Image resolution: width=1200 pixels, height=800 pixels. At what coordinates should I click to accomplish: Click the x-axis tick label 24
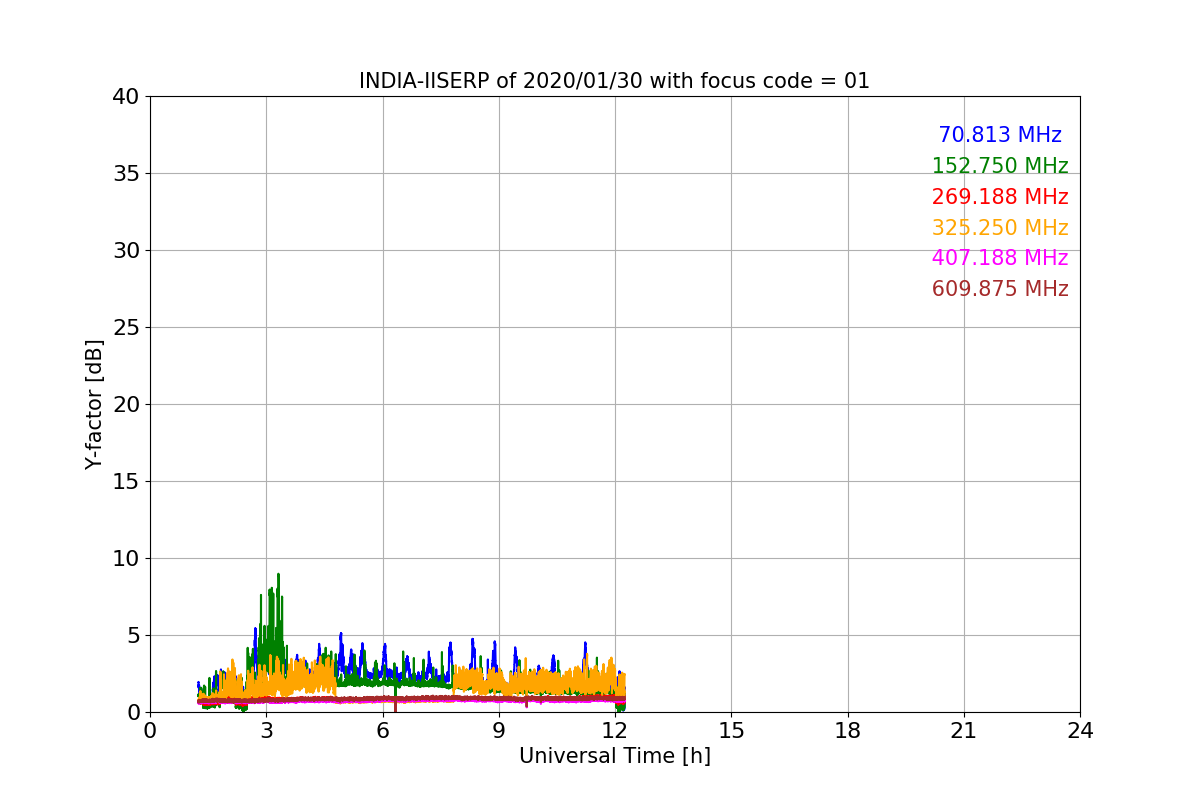[1080, 731]
